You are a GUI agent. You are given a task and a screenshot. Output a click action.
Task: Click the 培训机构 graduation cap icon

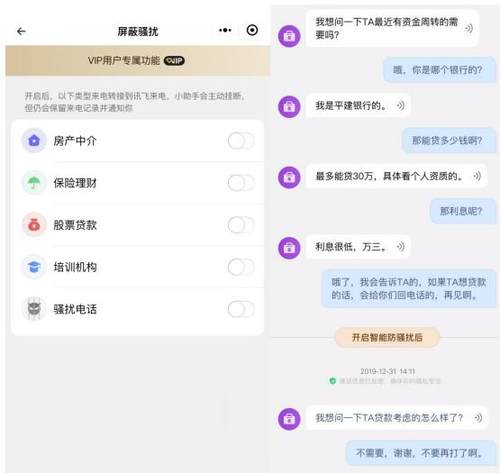34,267
